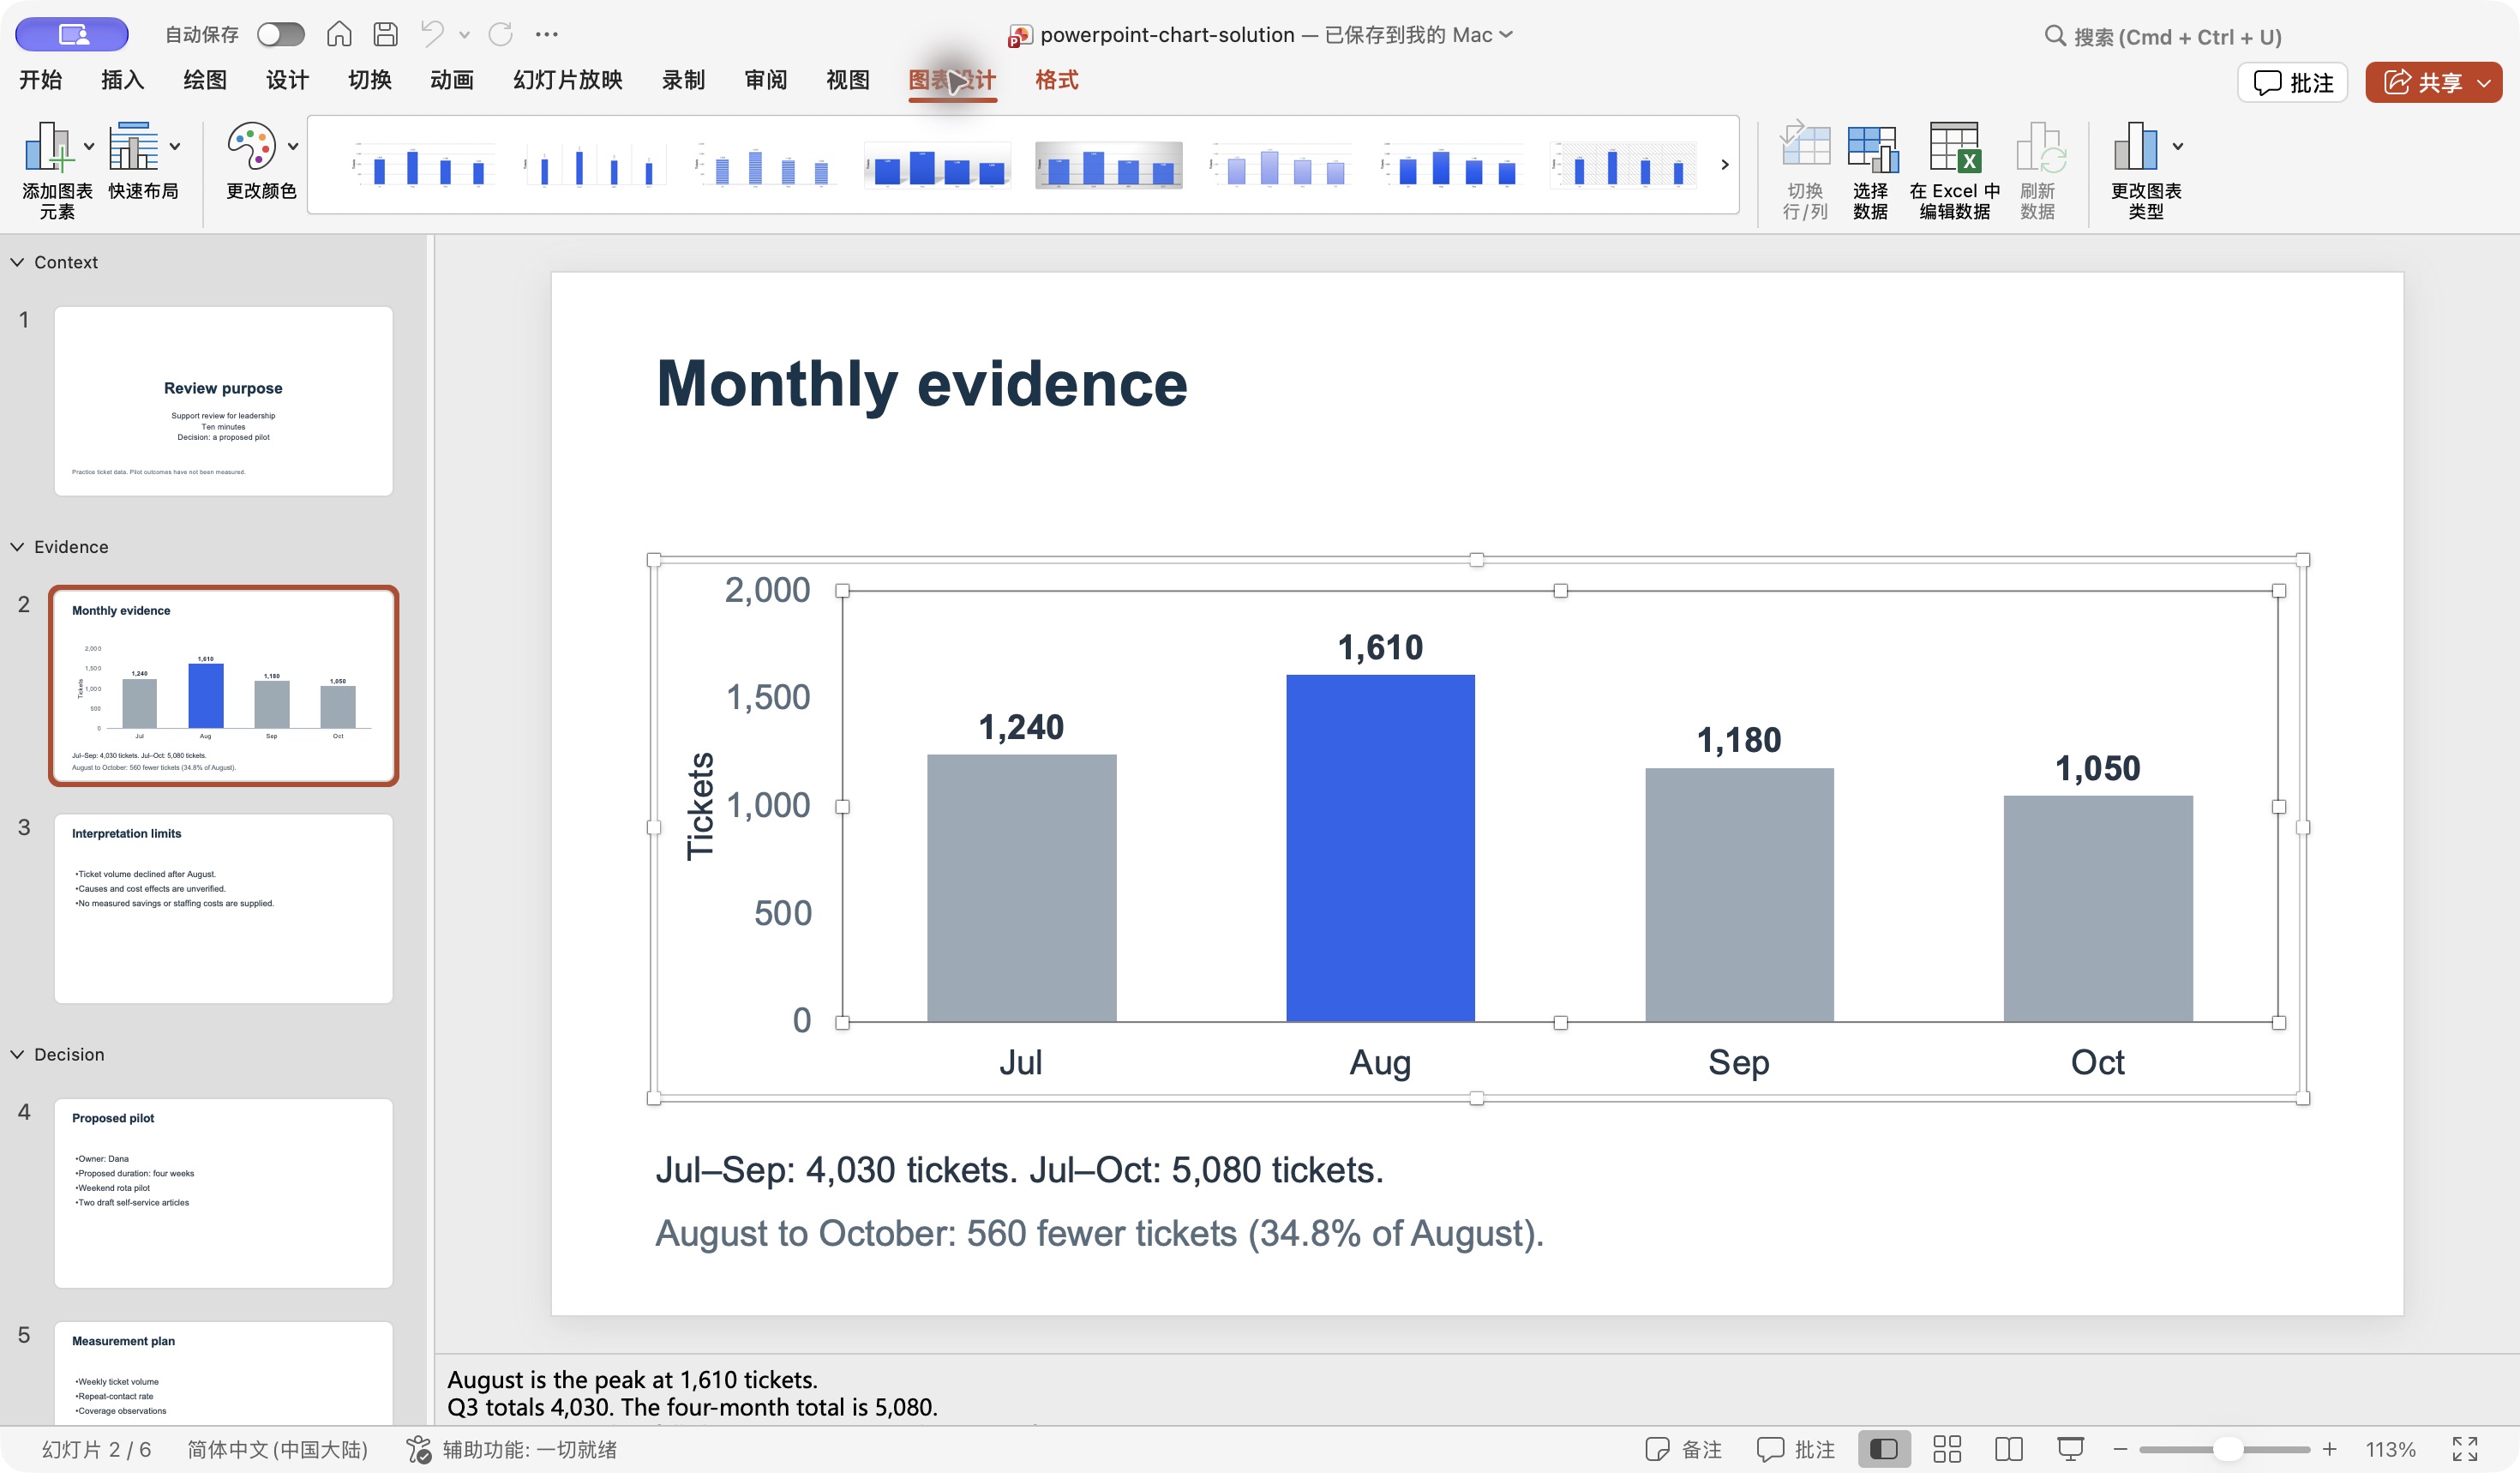Click the Tickets axis title
The image size is (2520, 1473).
tap(700, 806)
